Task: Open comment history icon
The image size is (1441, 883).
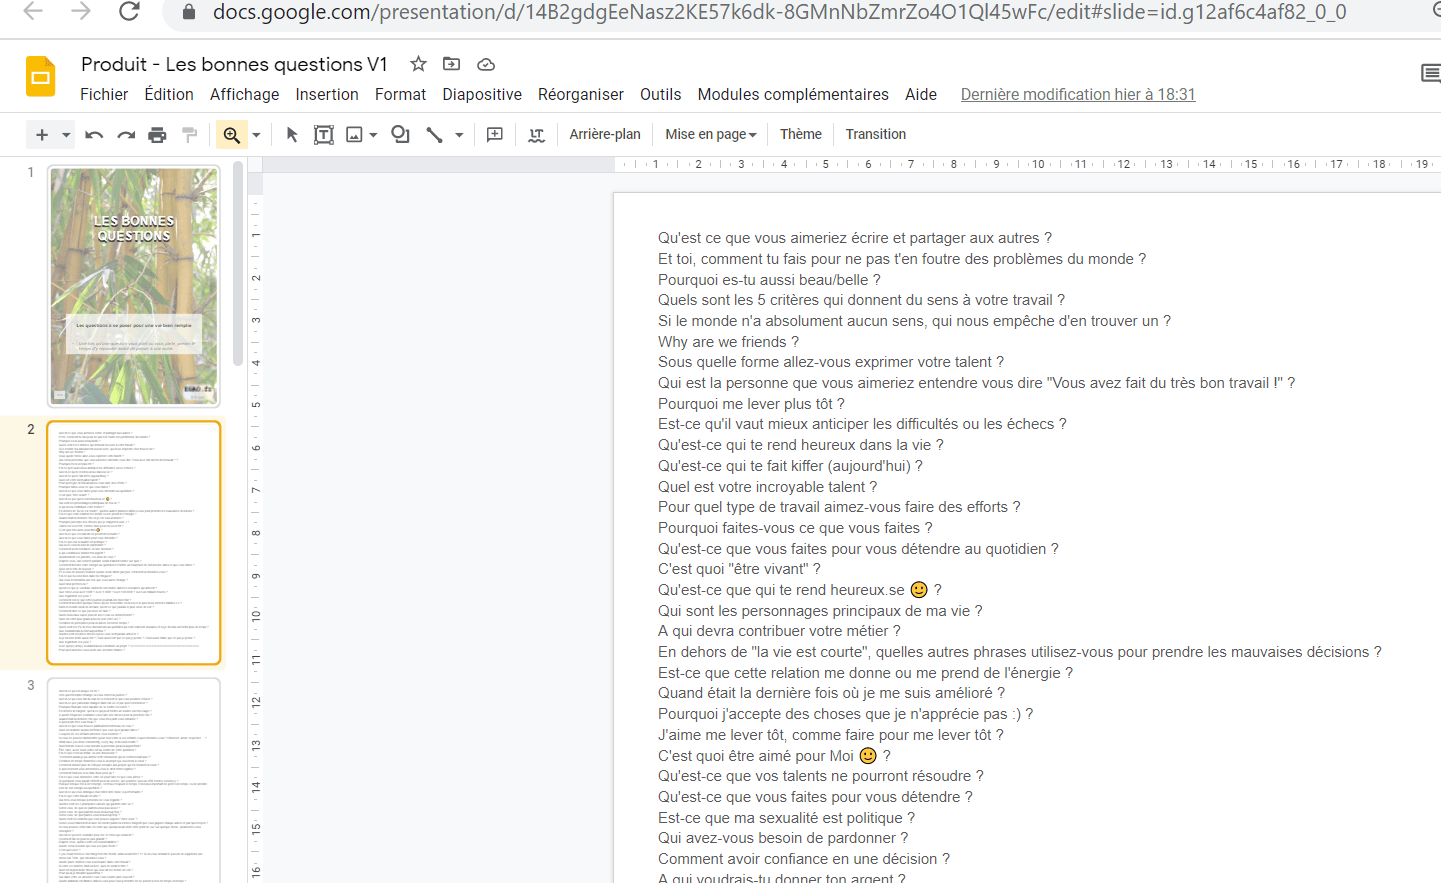Action: 1430,73
